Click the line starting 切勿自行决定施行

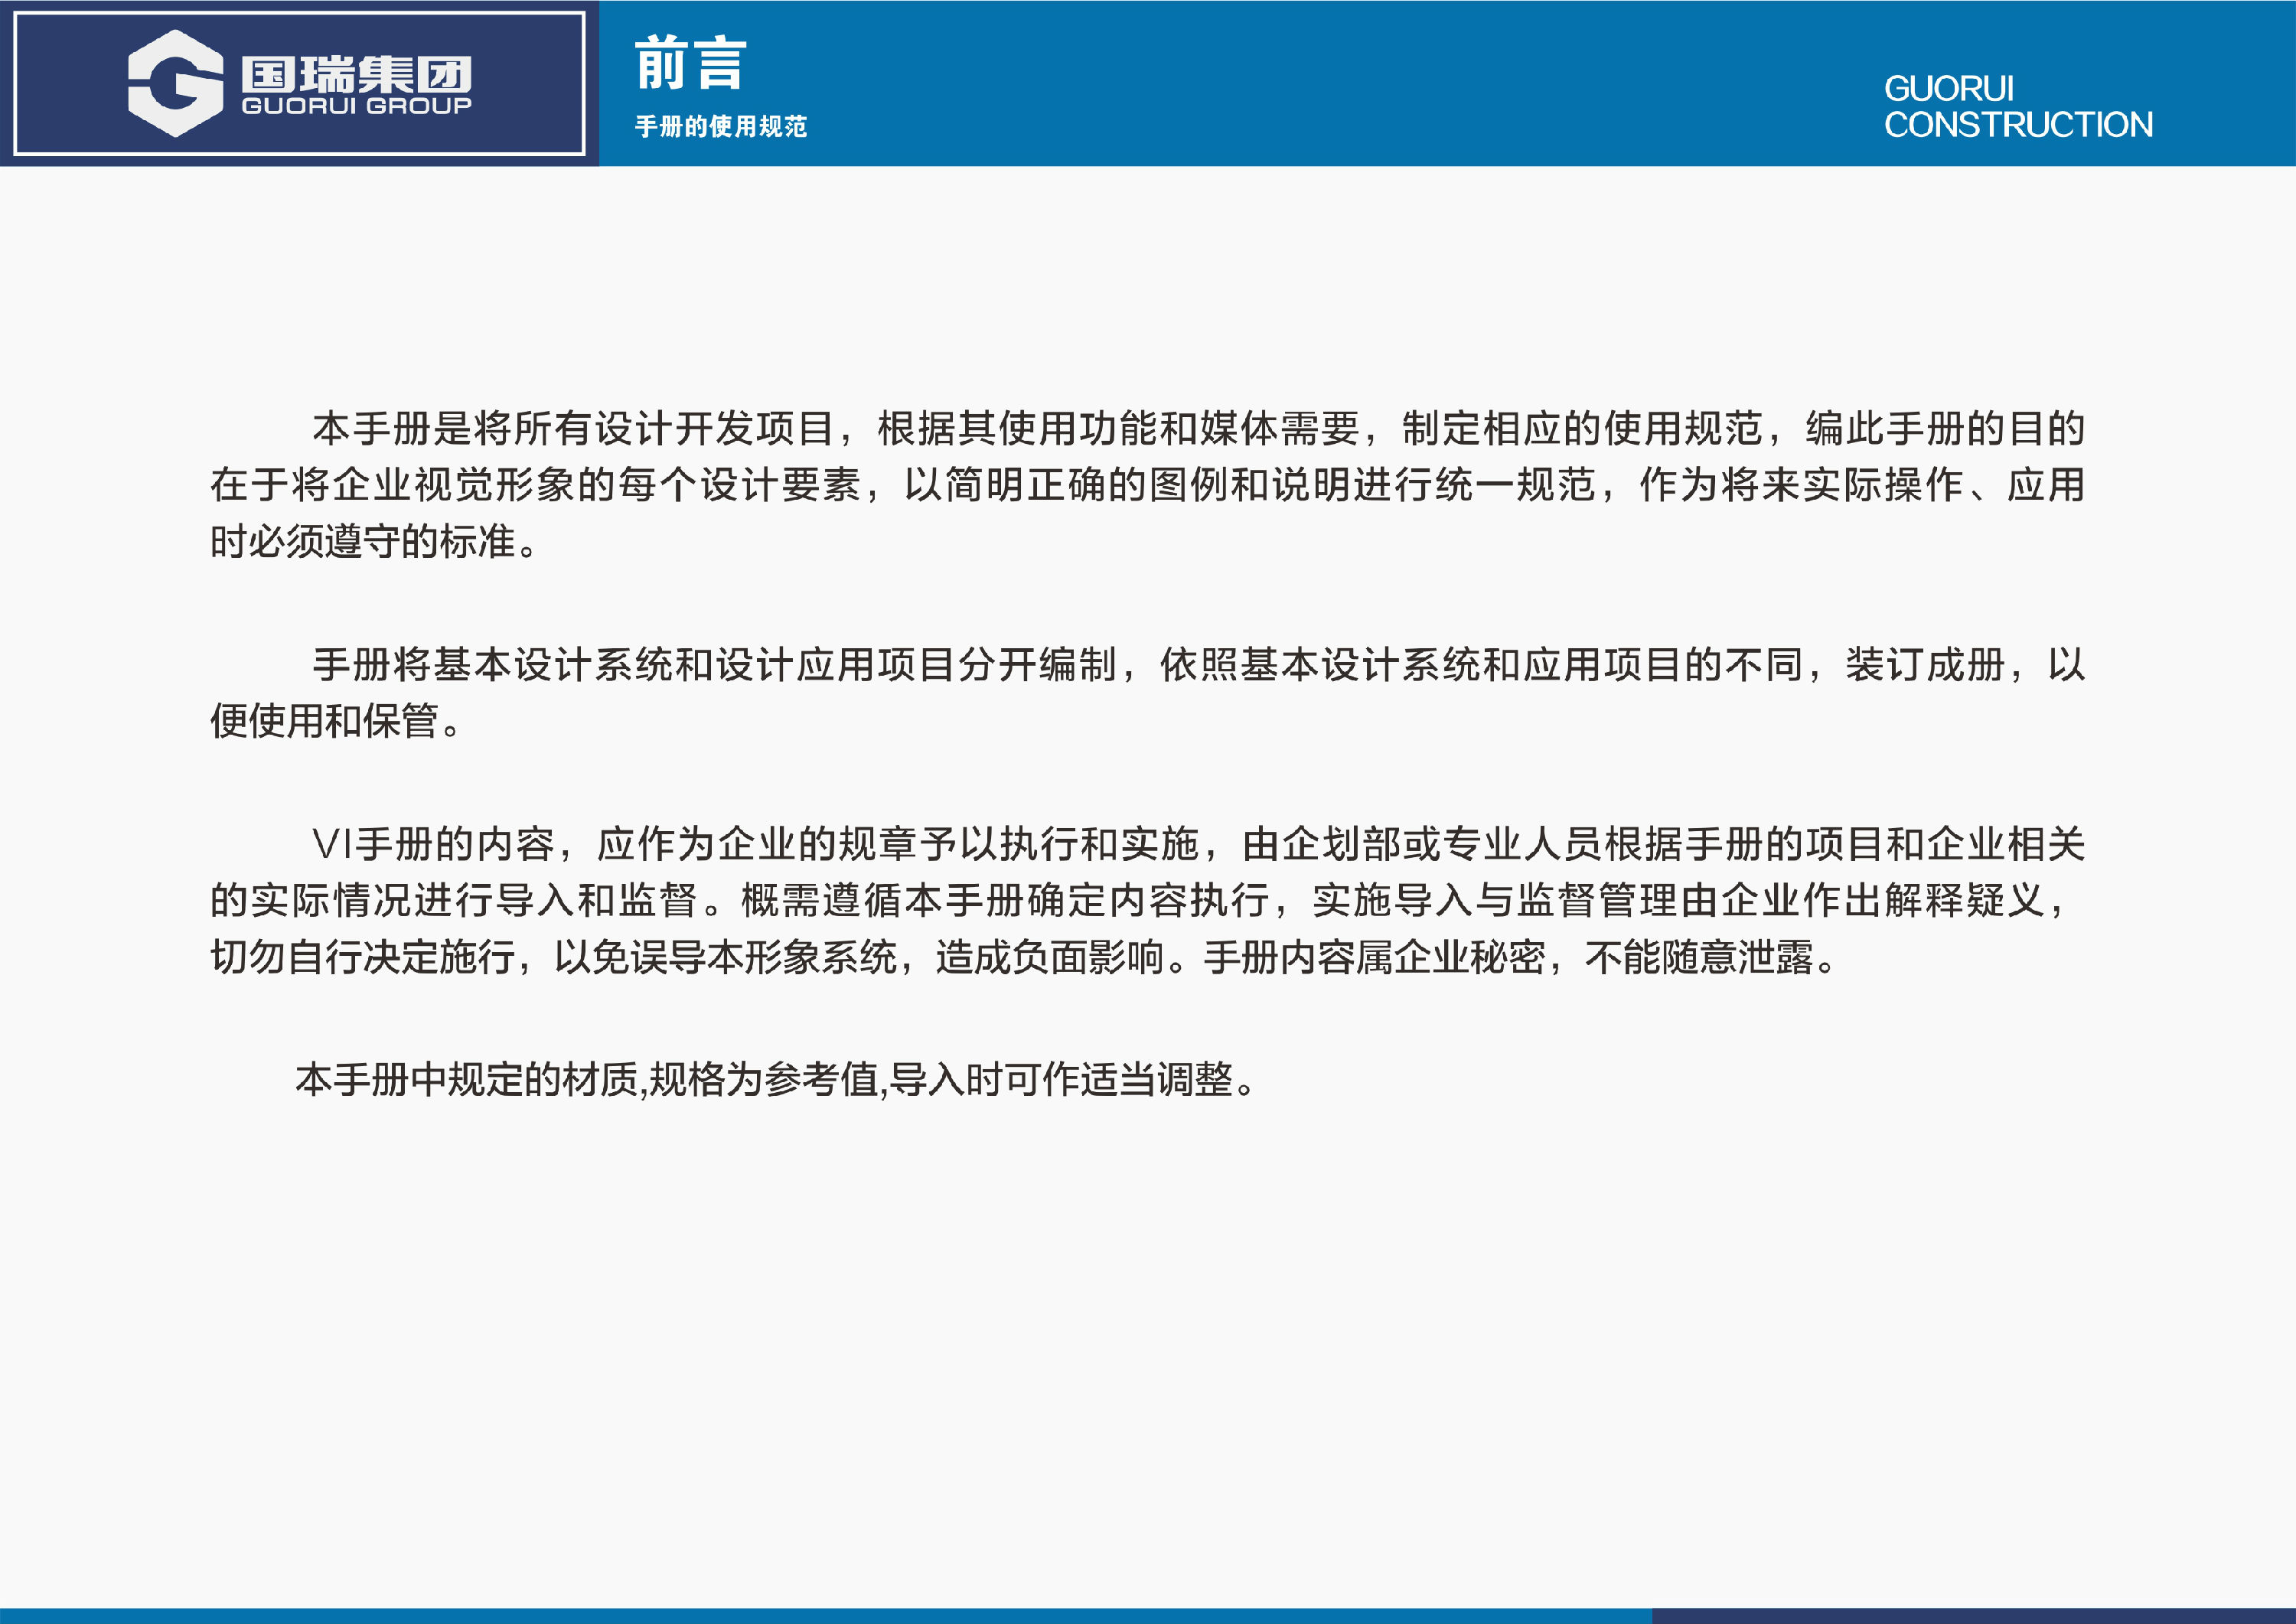click(1023, 958)
